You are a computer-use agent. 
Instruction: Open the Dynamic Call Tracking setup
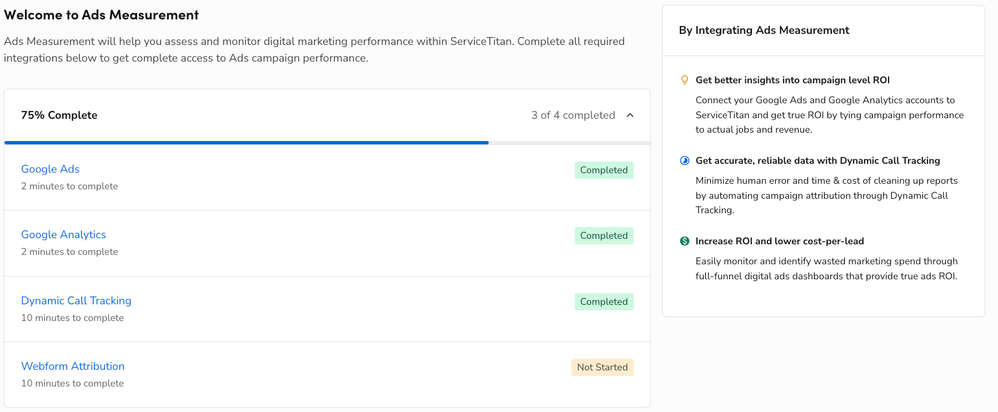76,301
